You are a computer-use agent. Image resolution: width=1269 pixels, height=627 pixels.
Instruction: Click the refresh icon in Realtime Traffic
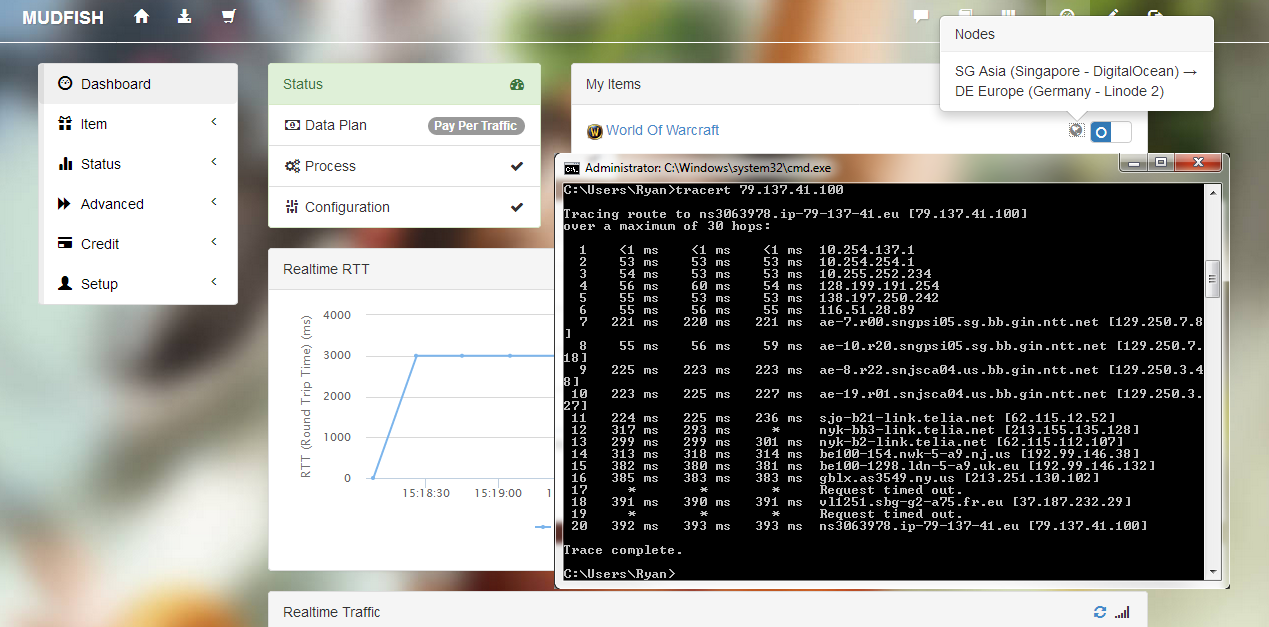pos(1100,612)
